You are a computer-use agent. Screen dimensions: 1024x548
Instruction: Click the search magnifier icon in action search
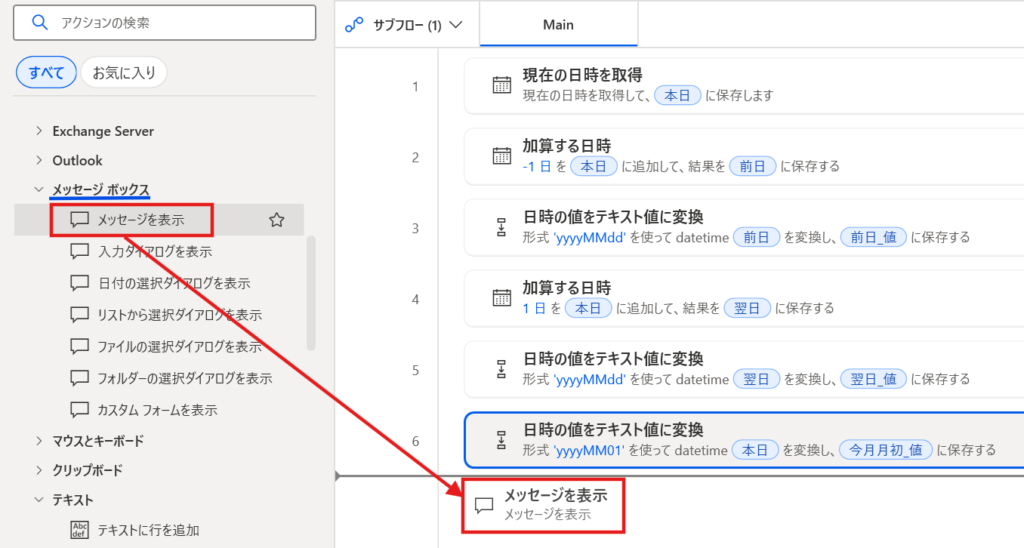tap(40, 23)
